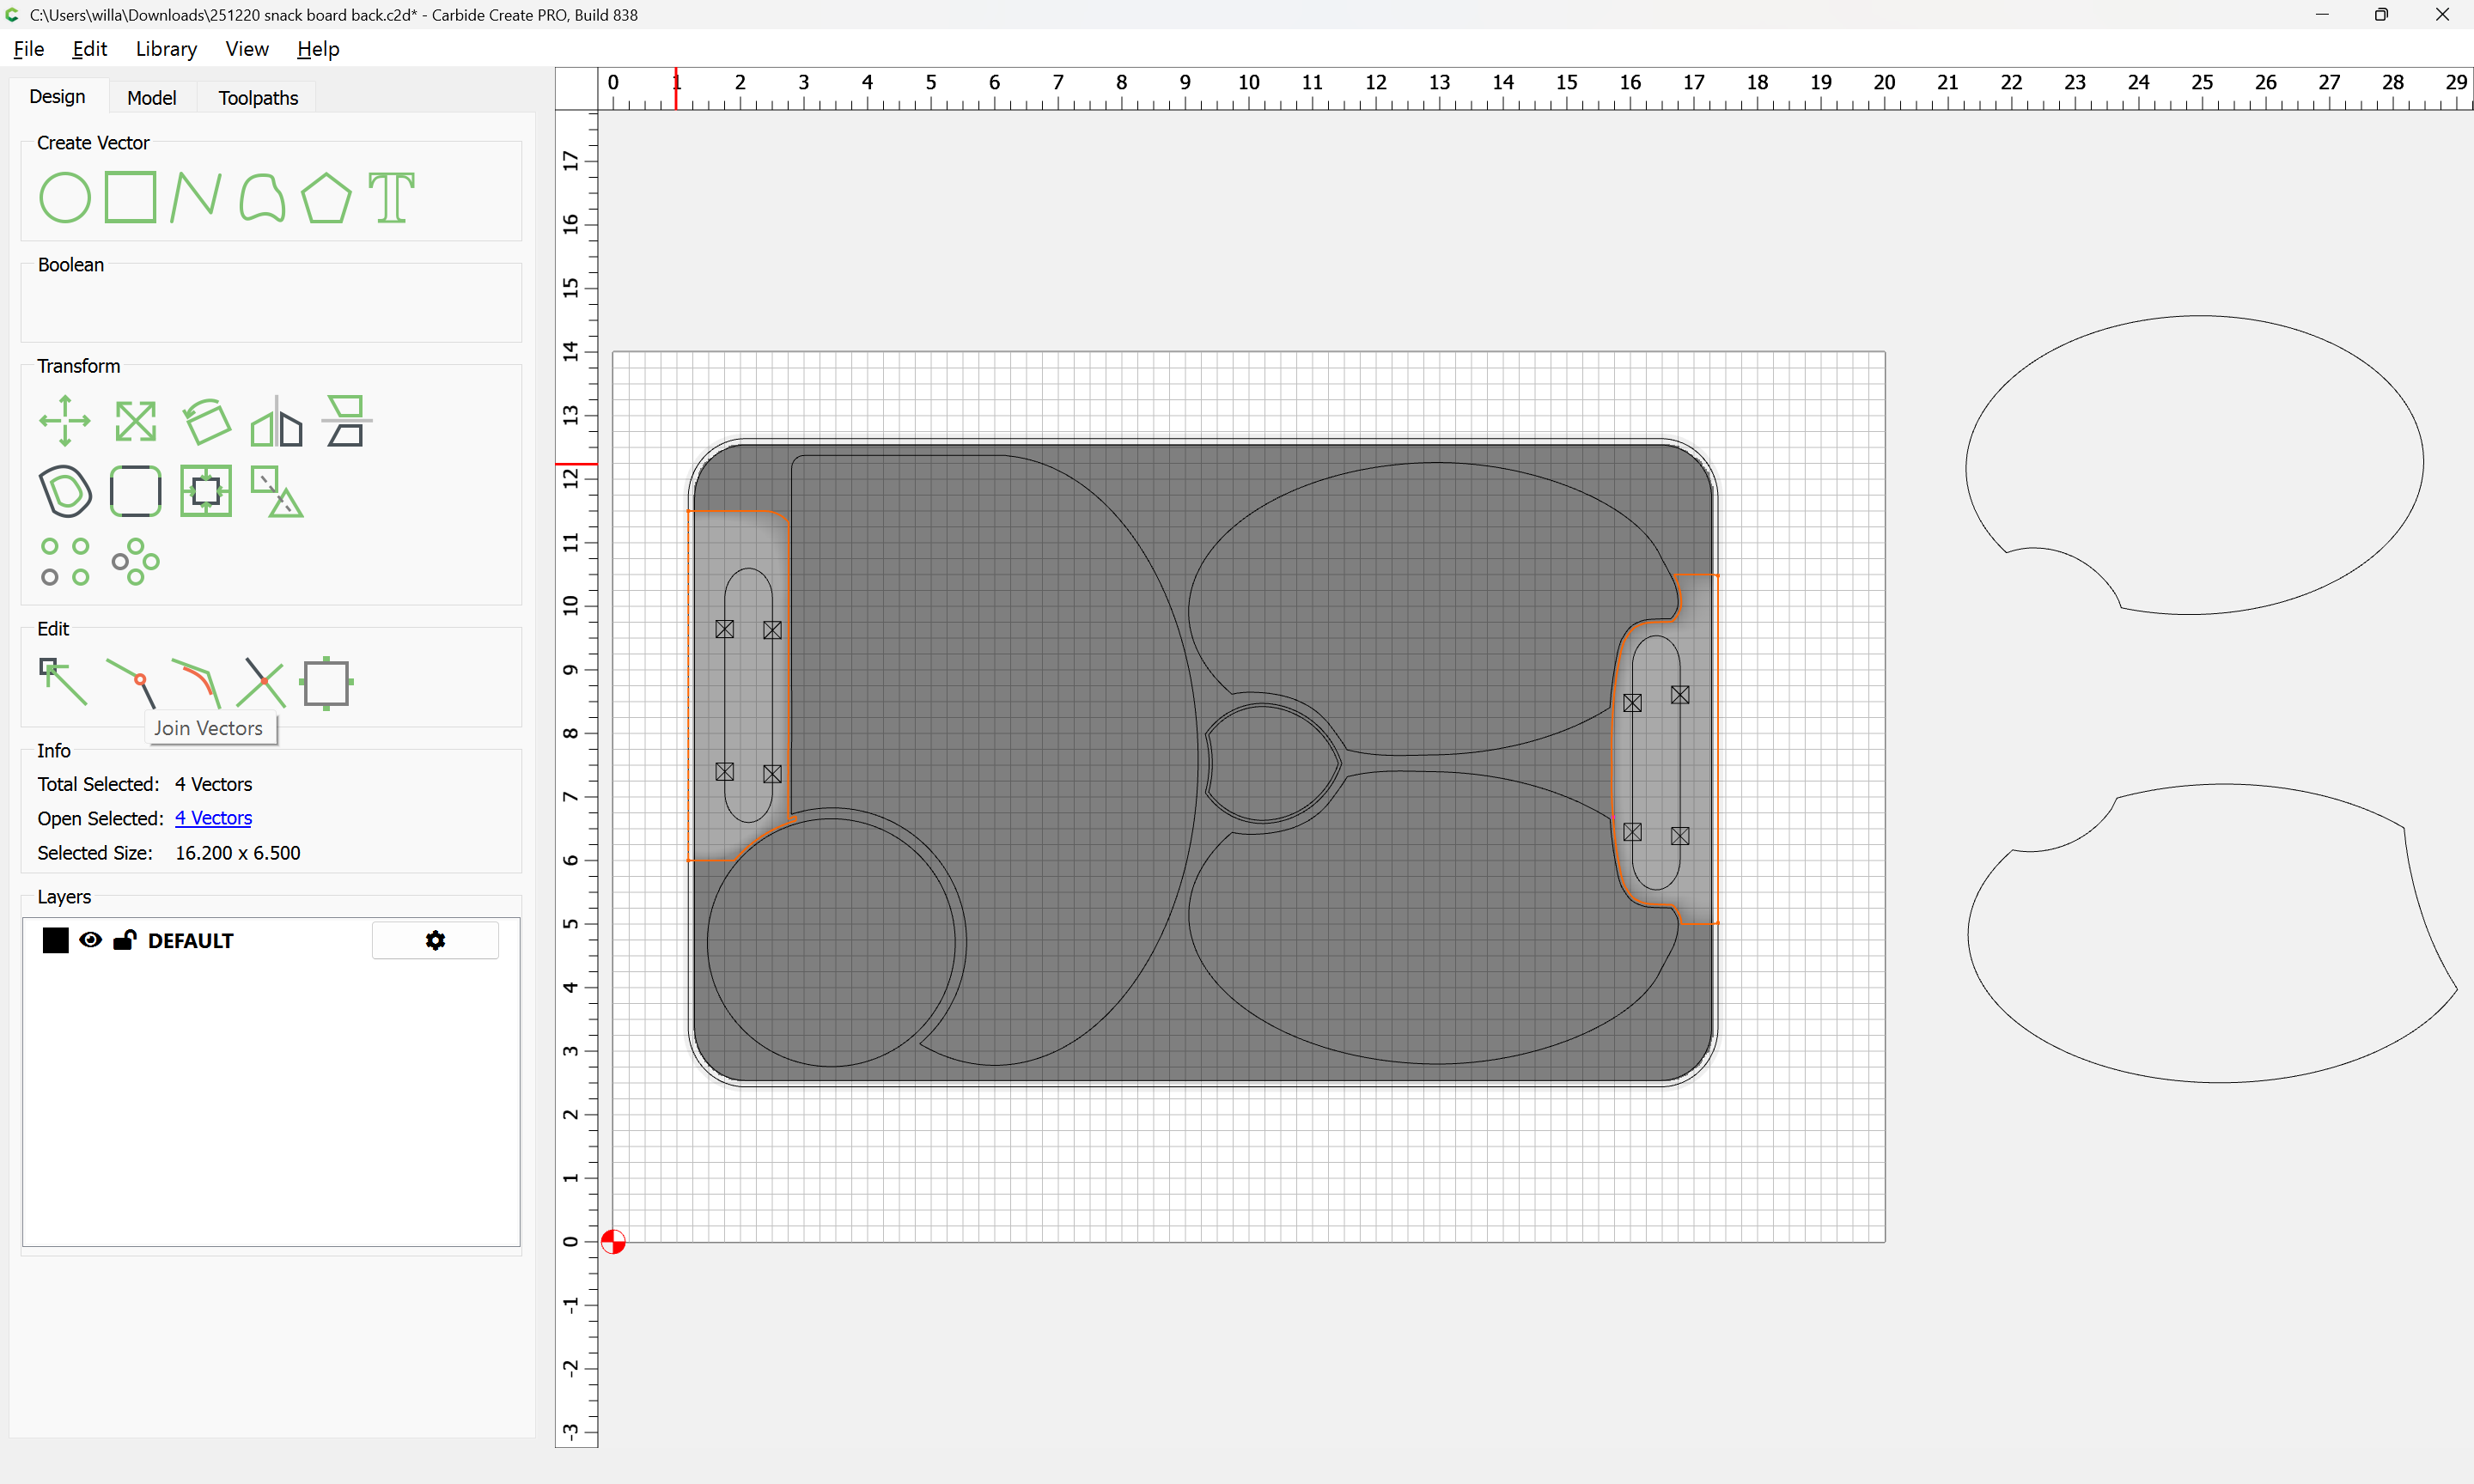Image resolution: width=2474 pixels, height=1484 pixels.
Task: Select the Rectangle vector creation tool
Action: coord(131,197)
